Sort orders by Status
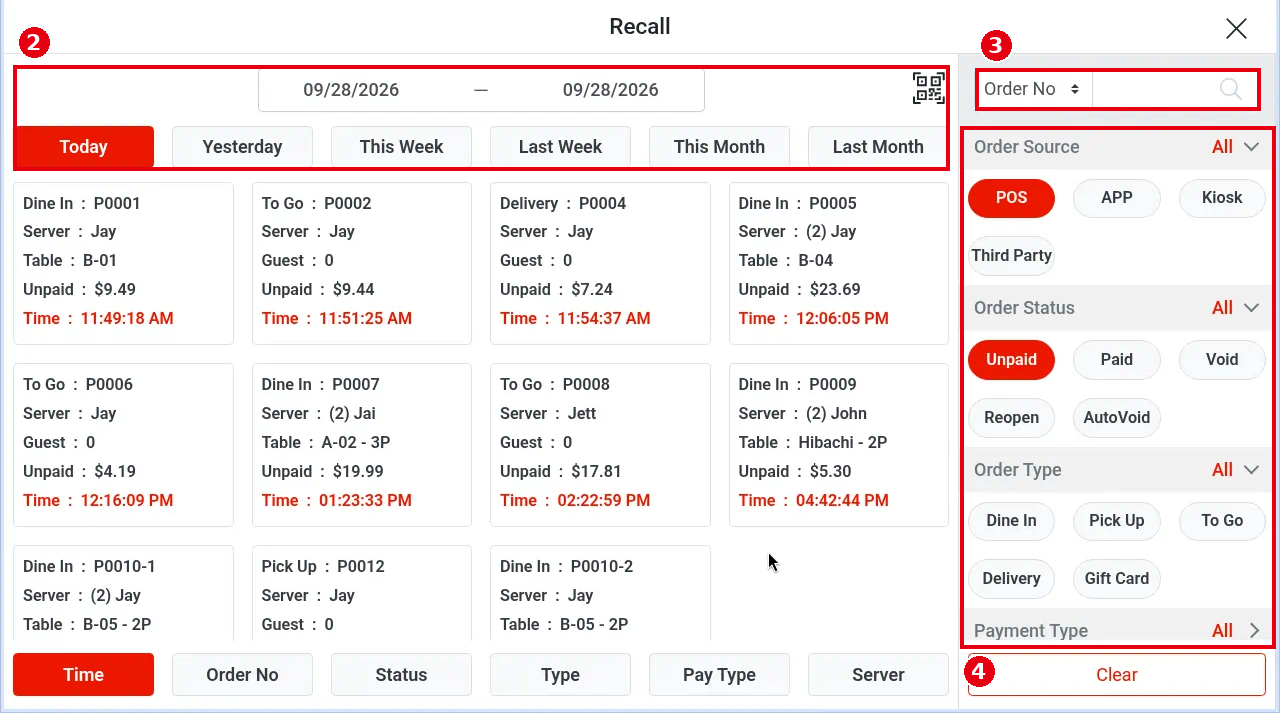Image resolution: width=1280 pixels, height=713 pixels. pos(401,675)
